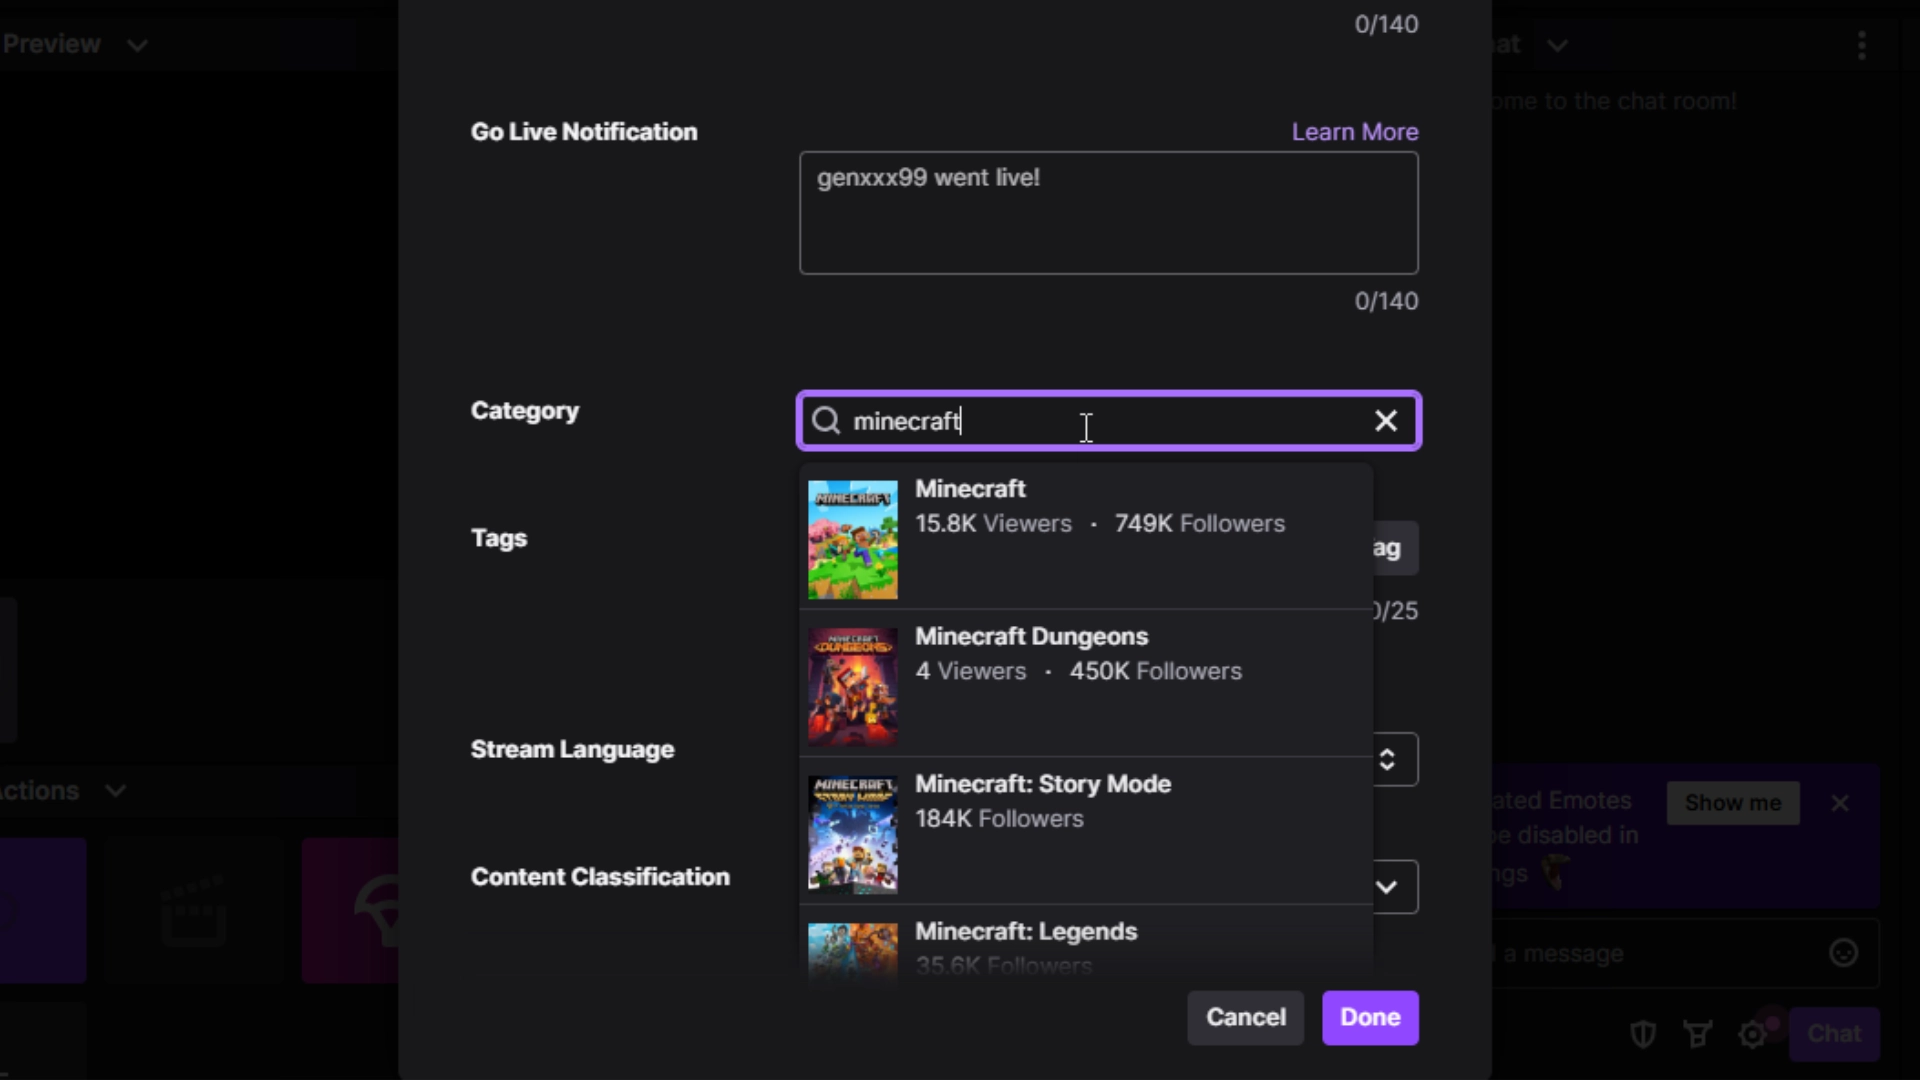Viewport: 1920px width, 1080px height.
Task: Click the Chat send button
Action: coord(1834,1034)
